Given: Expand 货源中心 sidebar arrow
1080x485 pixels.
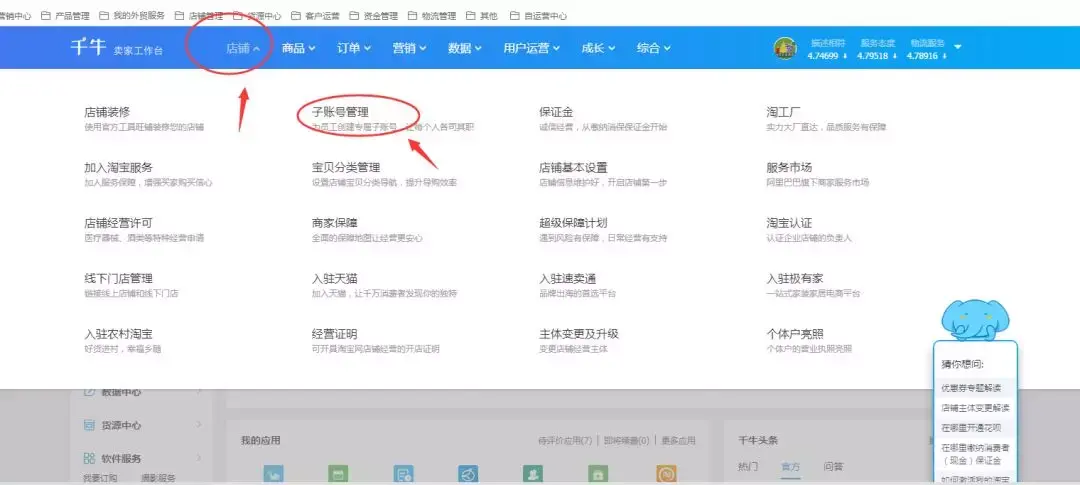Looking at the screenshot, I should pyautogui.click(x=200, y=425).
